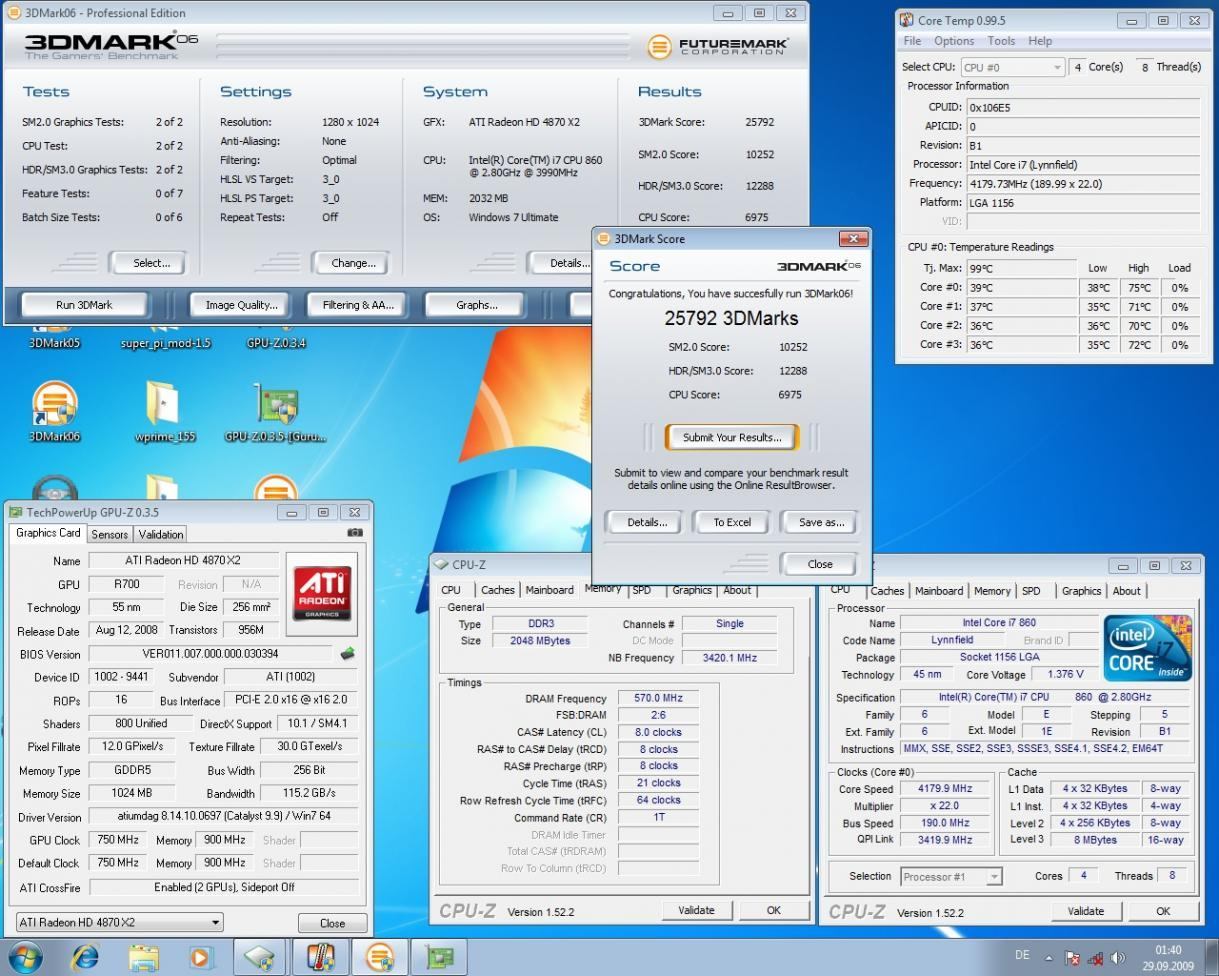Click the BIOS save chip icon in GPU-Z
Screen dimensions: 1219x976
(x=348, y=654)
